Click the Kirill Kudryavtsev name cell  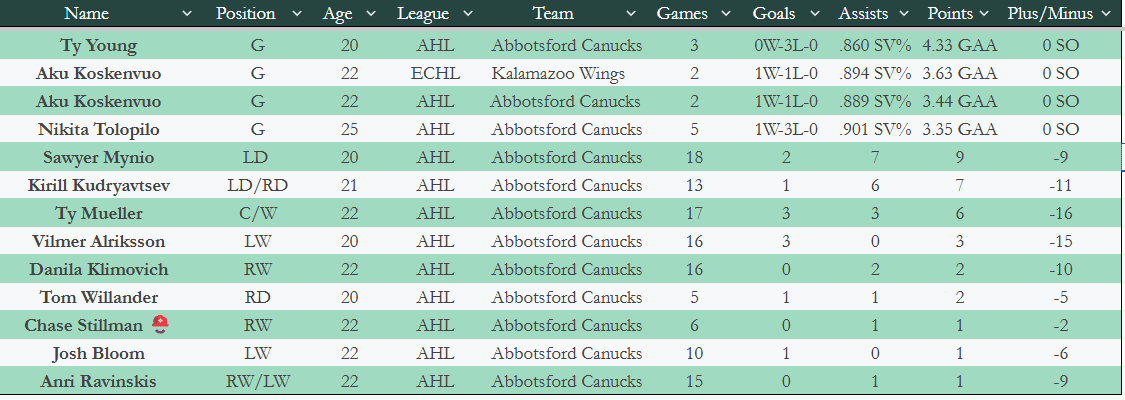(x=98, y=185)
